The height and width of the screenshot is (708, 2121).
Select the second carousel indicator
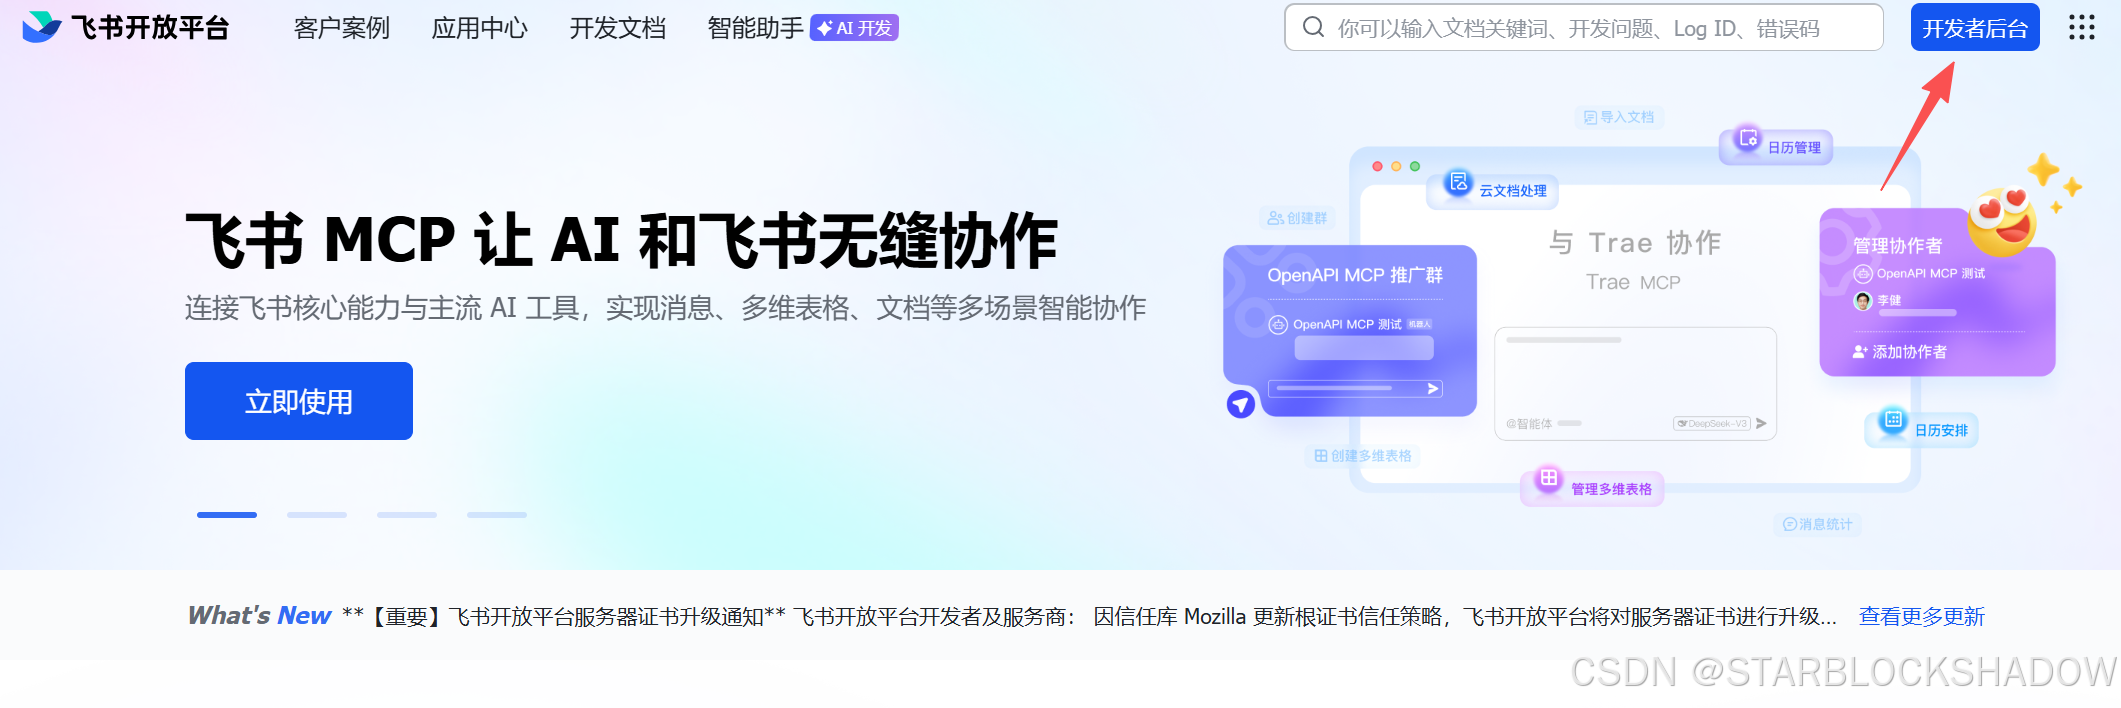pyautogui.click(x=317, y=515)
